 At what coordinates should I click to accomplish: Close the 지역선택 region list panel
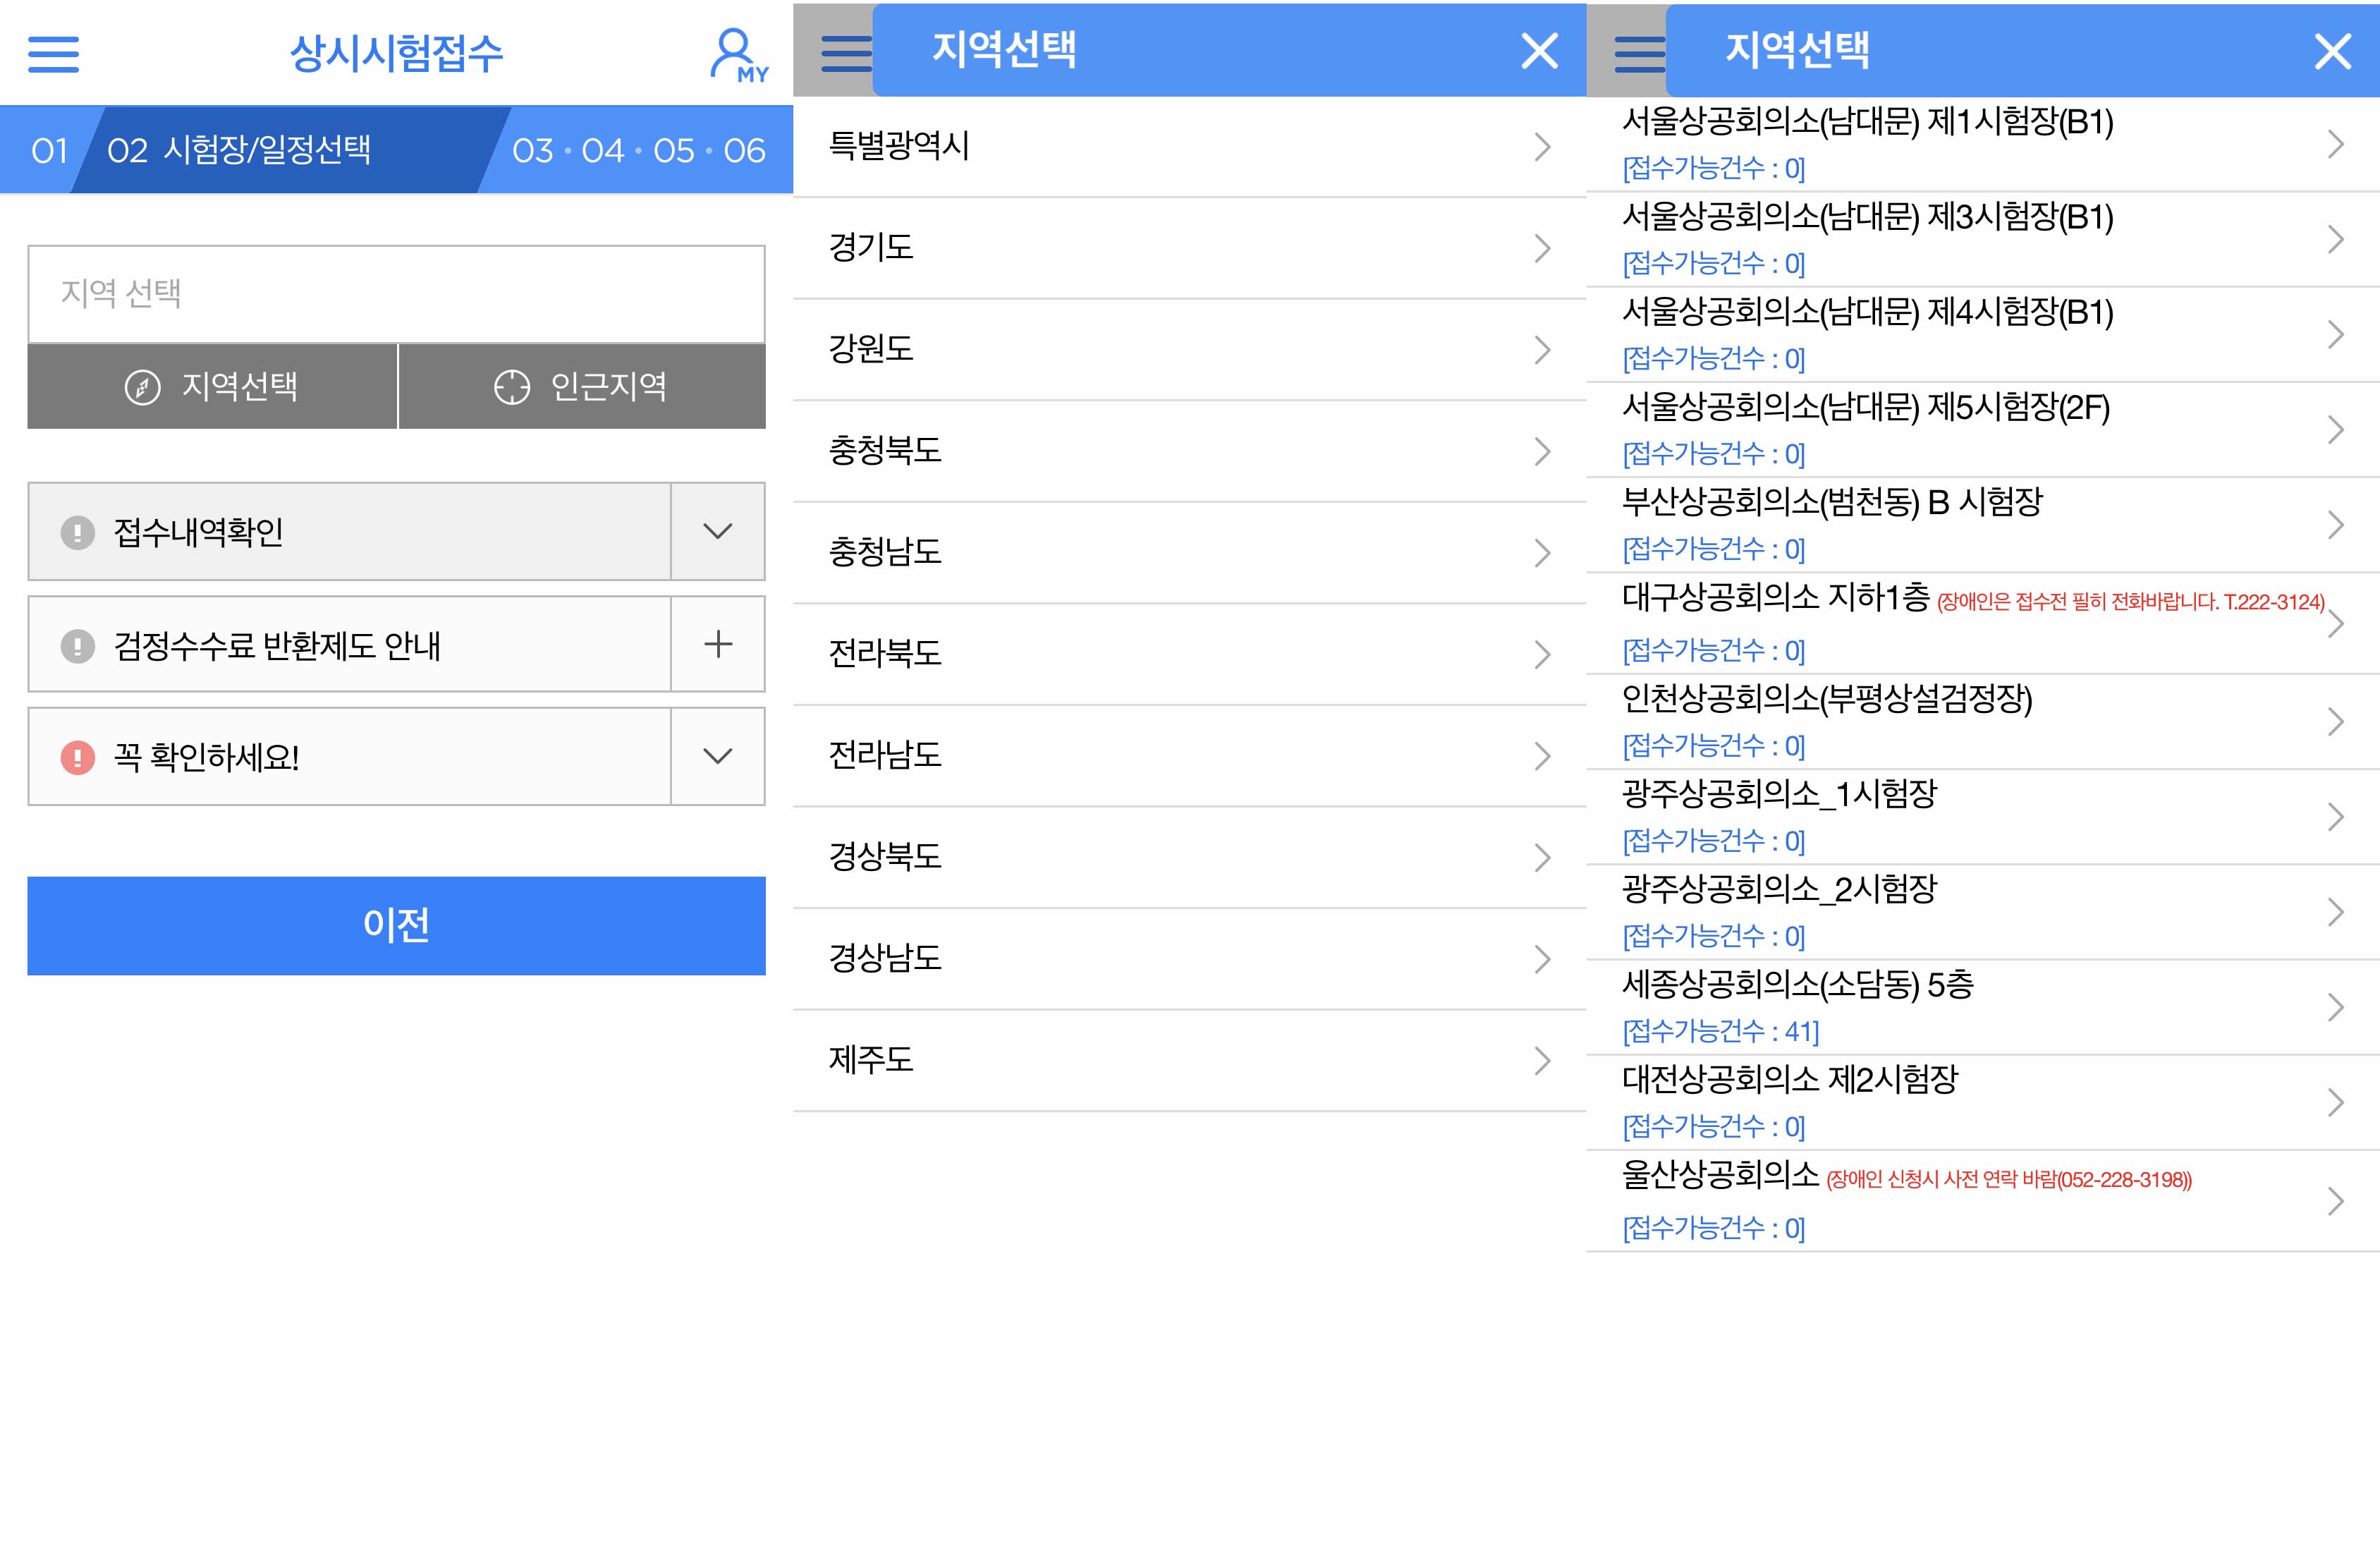pyautogui.click(x=1539, y=50)
